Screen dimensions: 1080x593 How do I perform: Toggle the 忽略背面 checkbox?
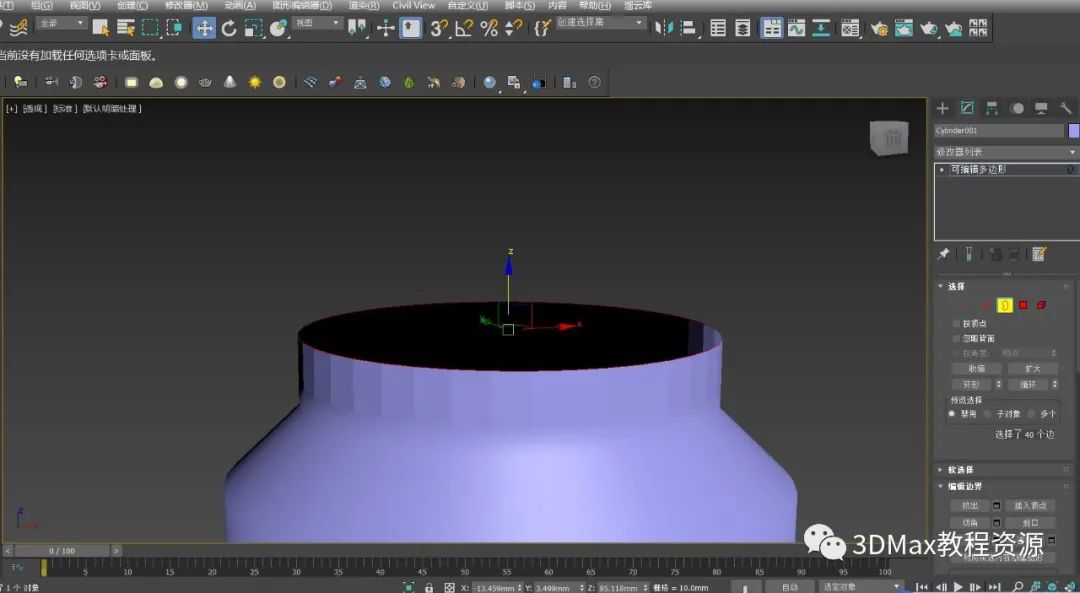pyautogui.click(x=957, y=339)
